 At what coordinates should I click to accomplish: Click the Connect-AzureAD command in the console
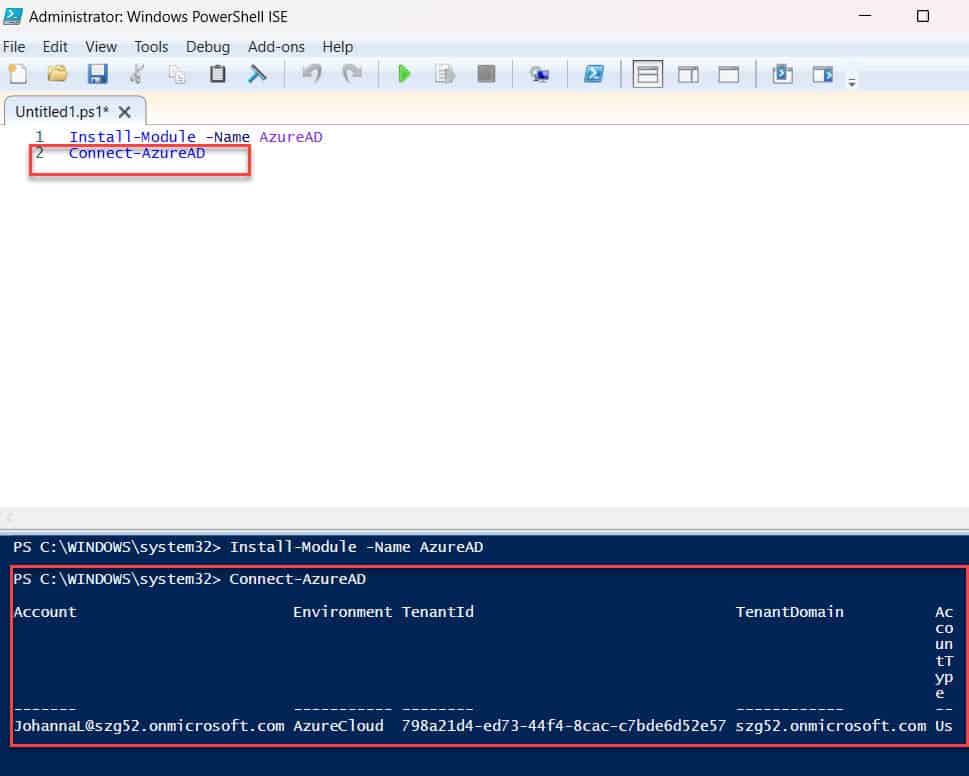(x=297, y=579)
